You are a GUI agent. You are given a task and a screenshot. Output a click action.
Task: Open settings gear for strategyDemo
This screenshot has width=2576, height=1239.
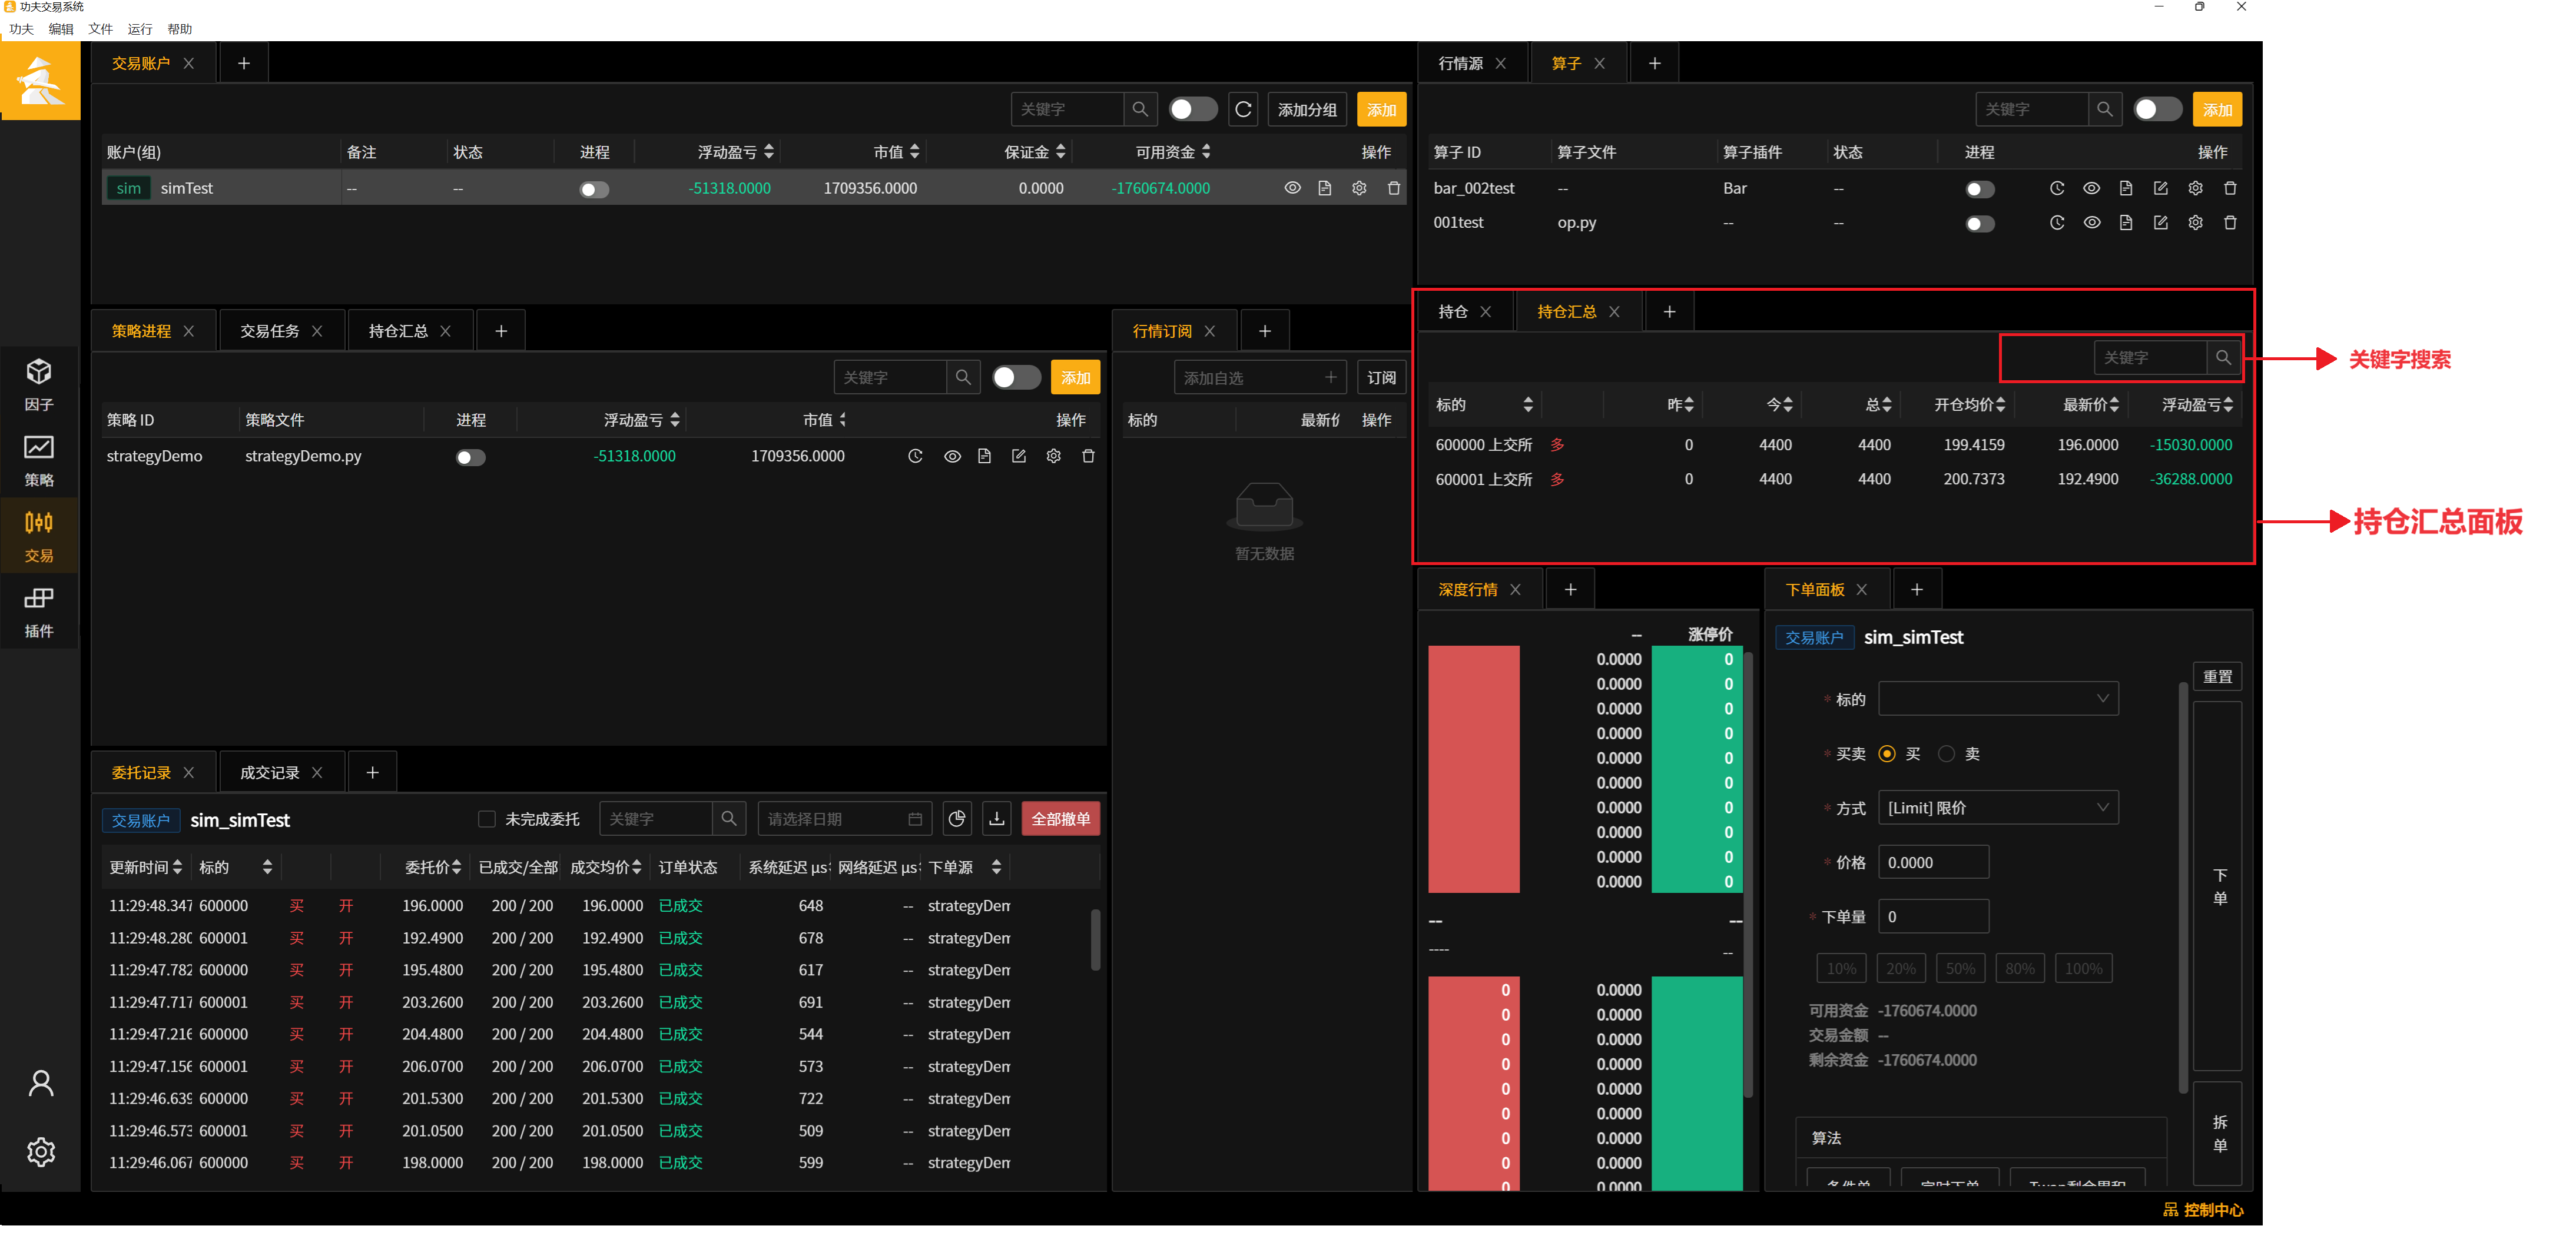[x=1053, y=456]
